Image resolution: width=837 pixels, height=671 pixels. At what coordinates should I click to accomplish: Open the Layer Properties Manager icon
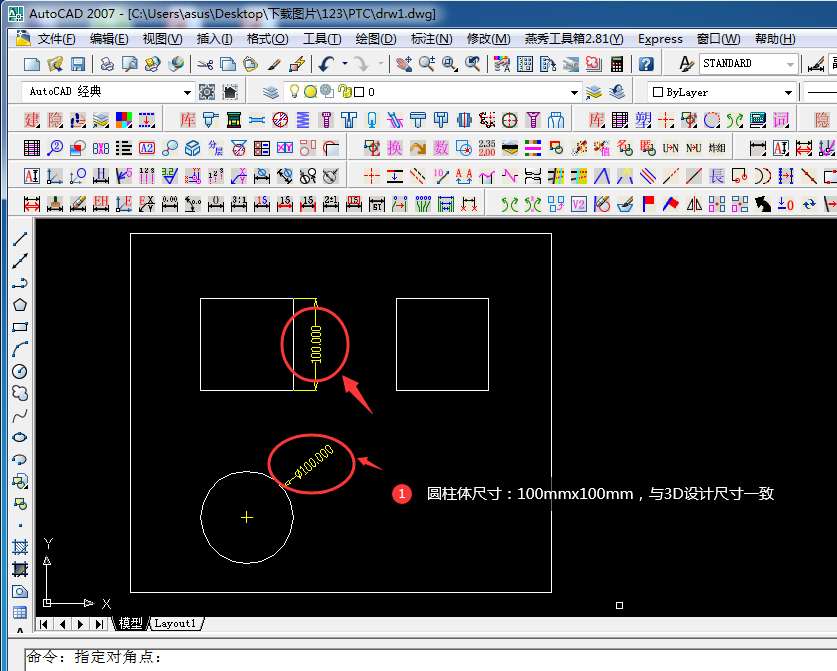coord(271,92)
